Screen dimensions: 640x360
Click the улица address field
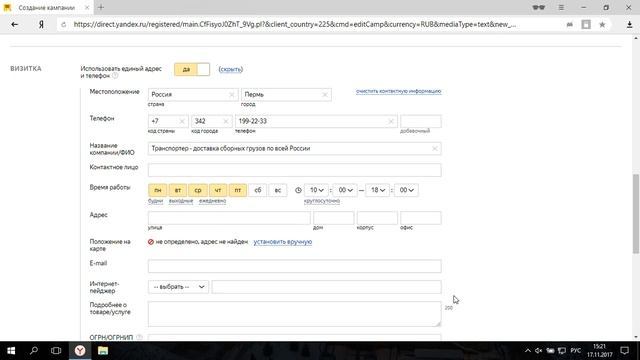[229, 218]
